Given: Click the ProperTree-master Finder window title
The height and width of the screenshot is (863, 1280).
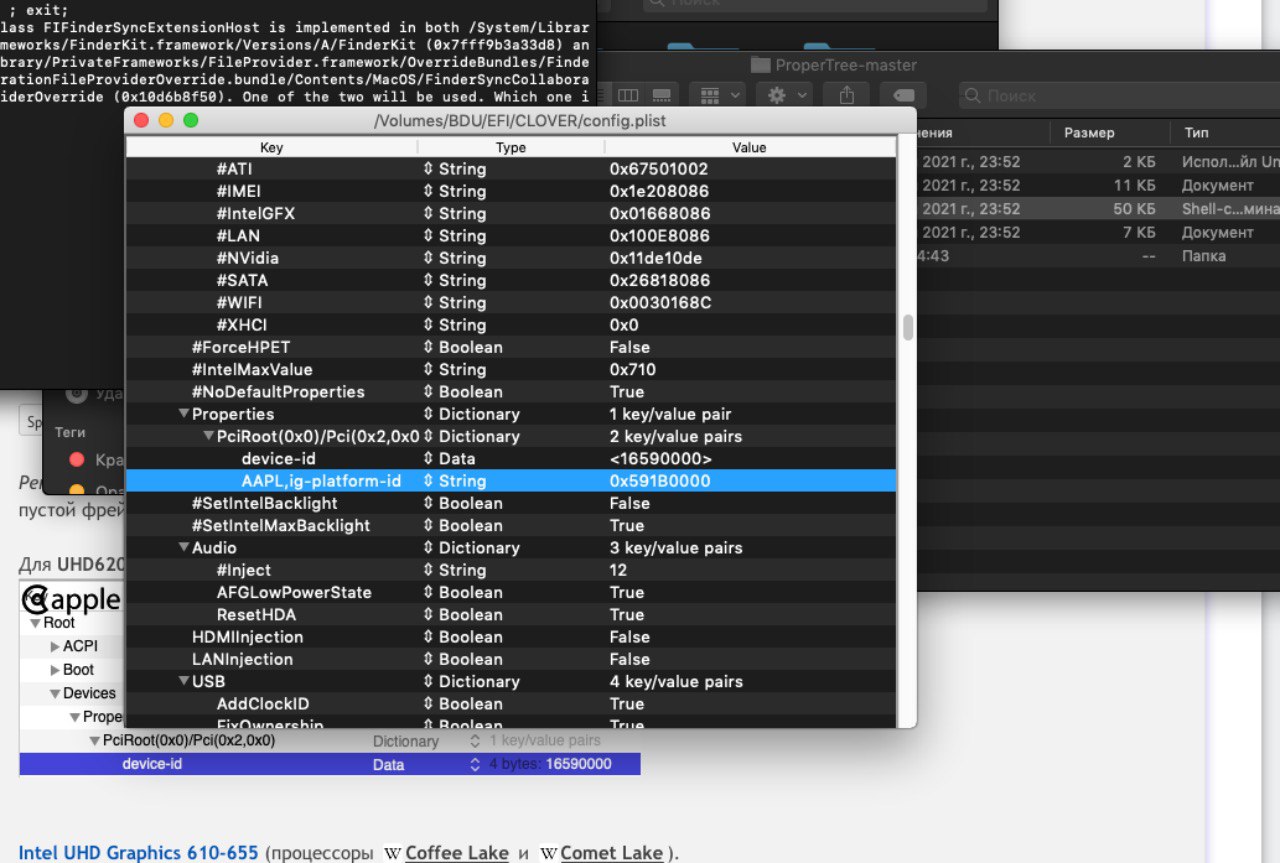Looking at the screenshot, I should [846, 65].
